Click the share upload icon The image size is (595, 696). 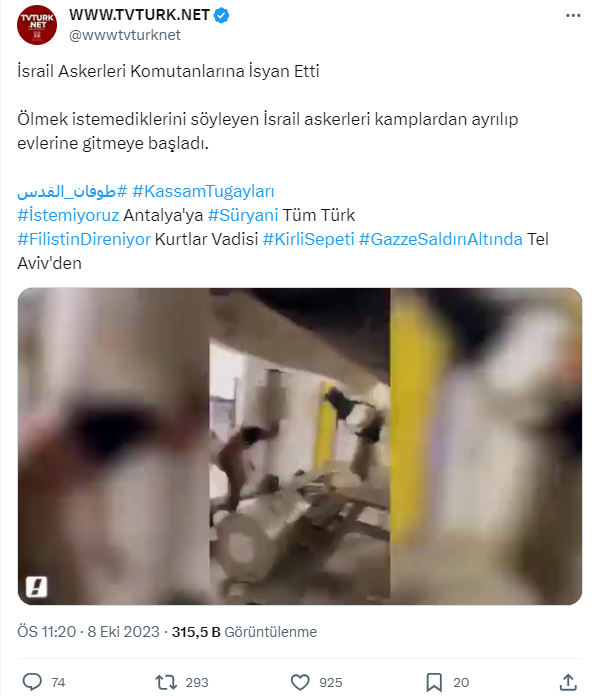(568, 682)
